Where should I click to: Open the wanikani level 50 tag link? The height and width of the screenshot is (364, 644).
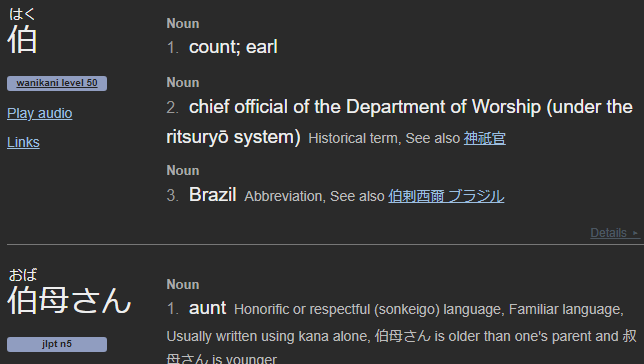(57, 83)
